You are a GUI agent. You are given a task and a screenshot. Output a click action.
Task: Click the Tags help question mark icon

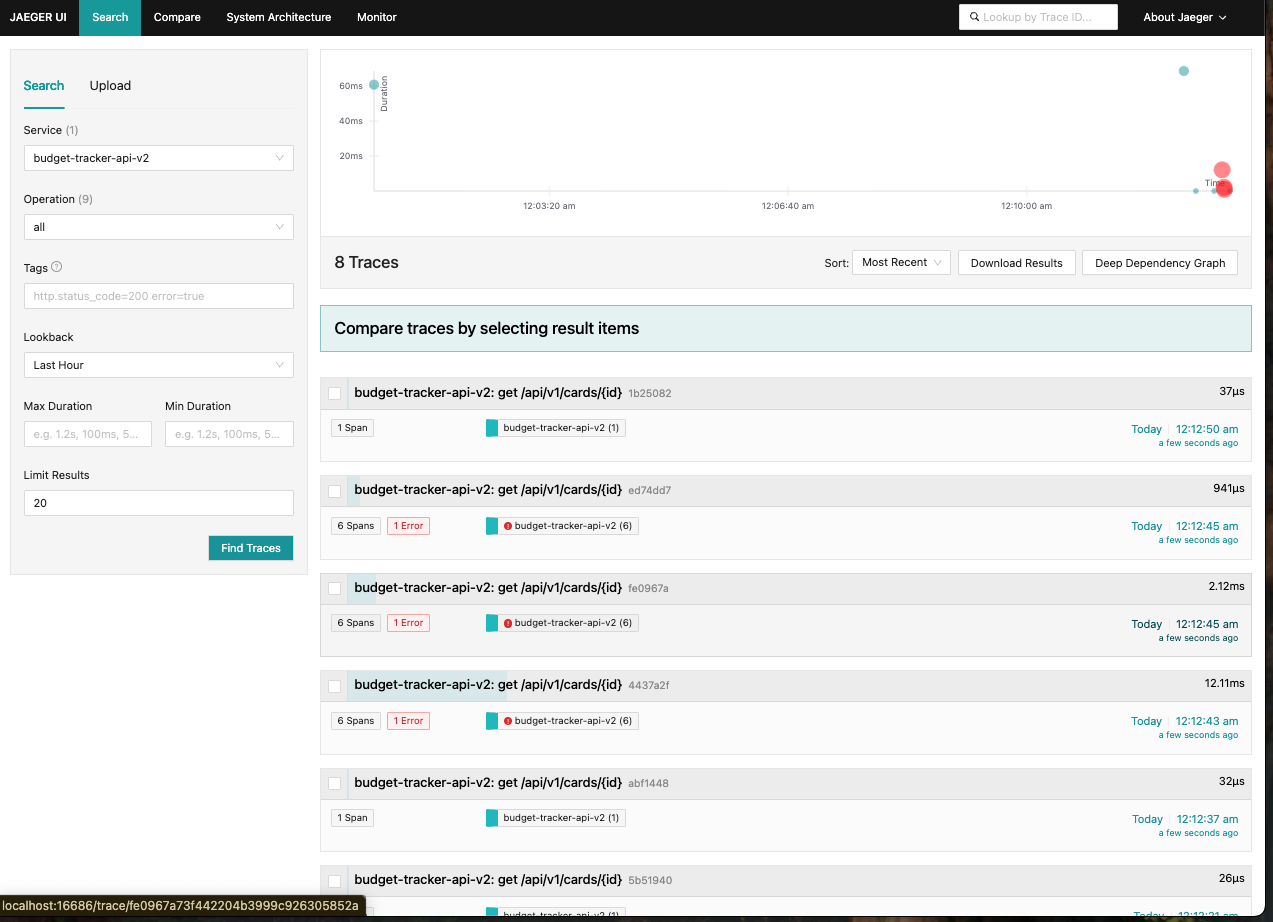pos(57,267)
